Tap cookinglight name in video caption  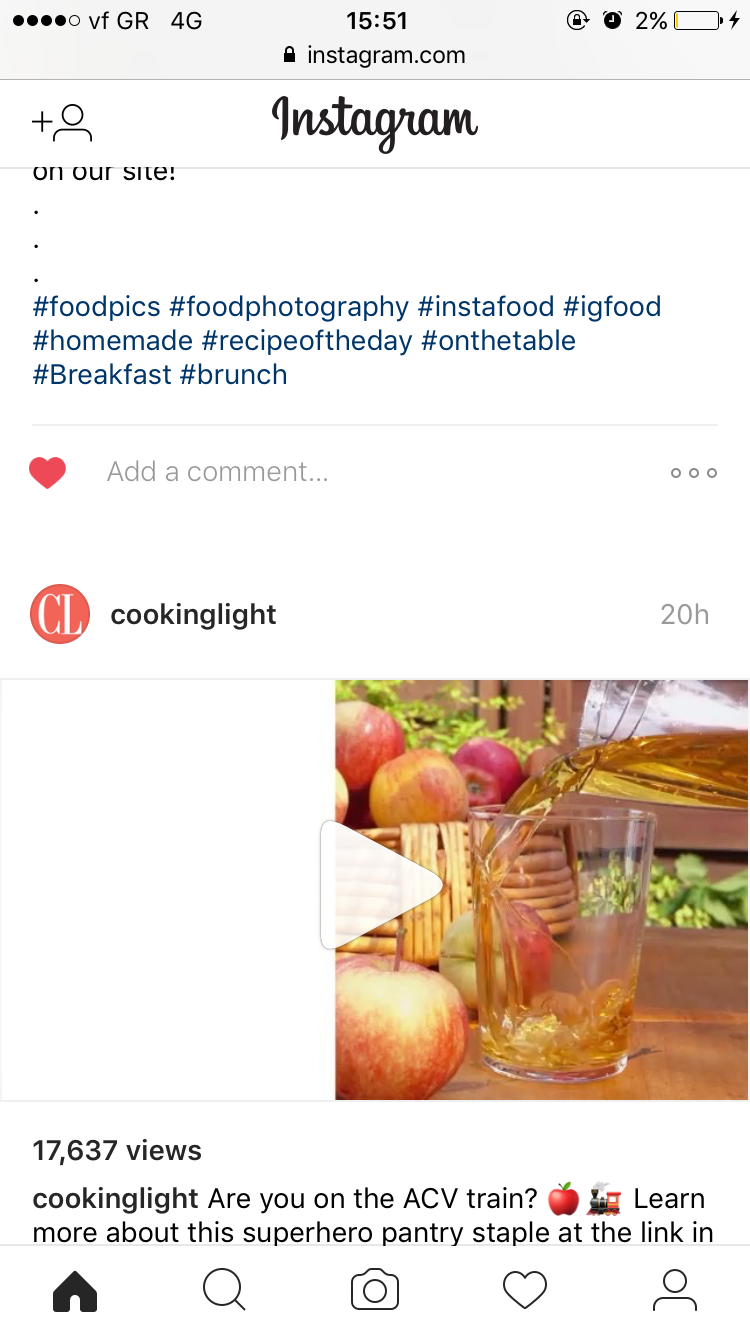115,1199
